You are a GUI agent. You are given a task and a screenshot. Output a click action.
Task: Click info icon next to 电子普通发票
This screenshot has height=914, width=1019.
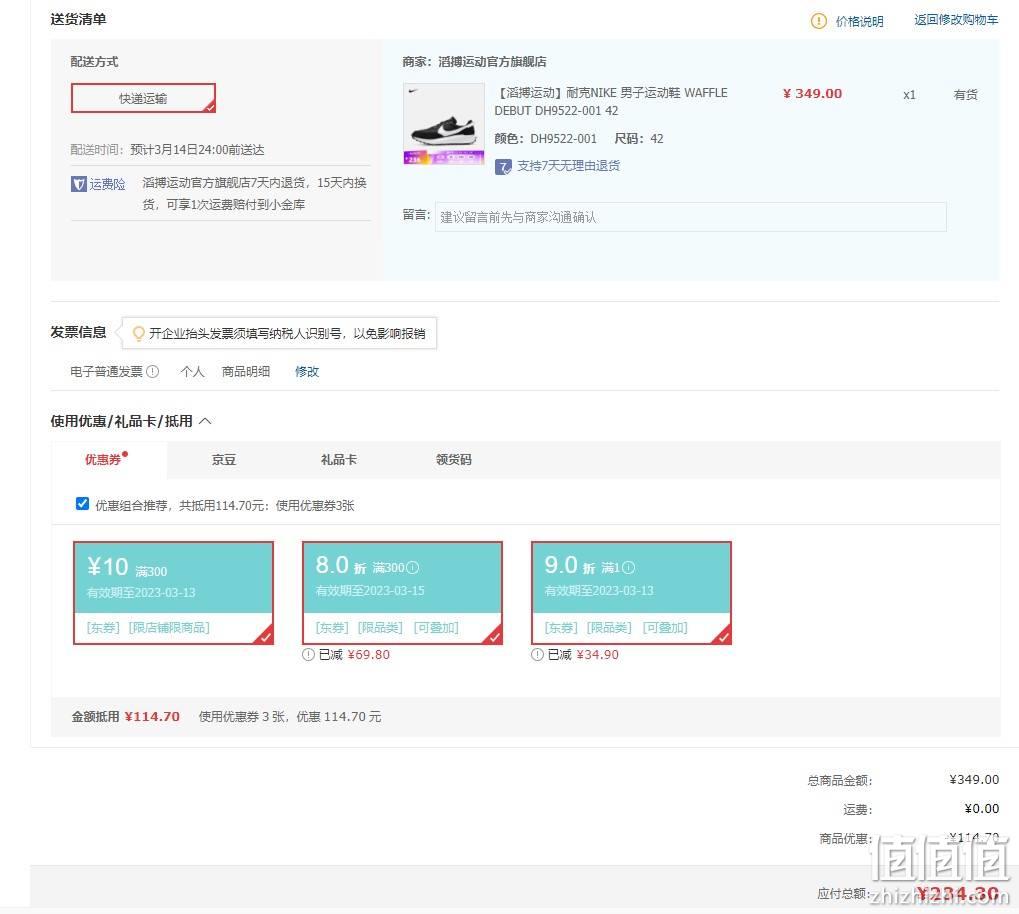(x=153, y=371)
